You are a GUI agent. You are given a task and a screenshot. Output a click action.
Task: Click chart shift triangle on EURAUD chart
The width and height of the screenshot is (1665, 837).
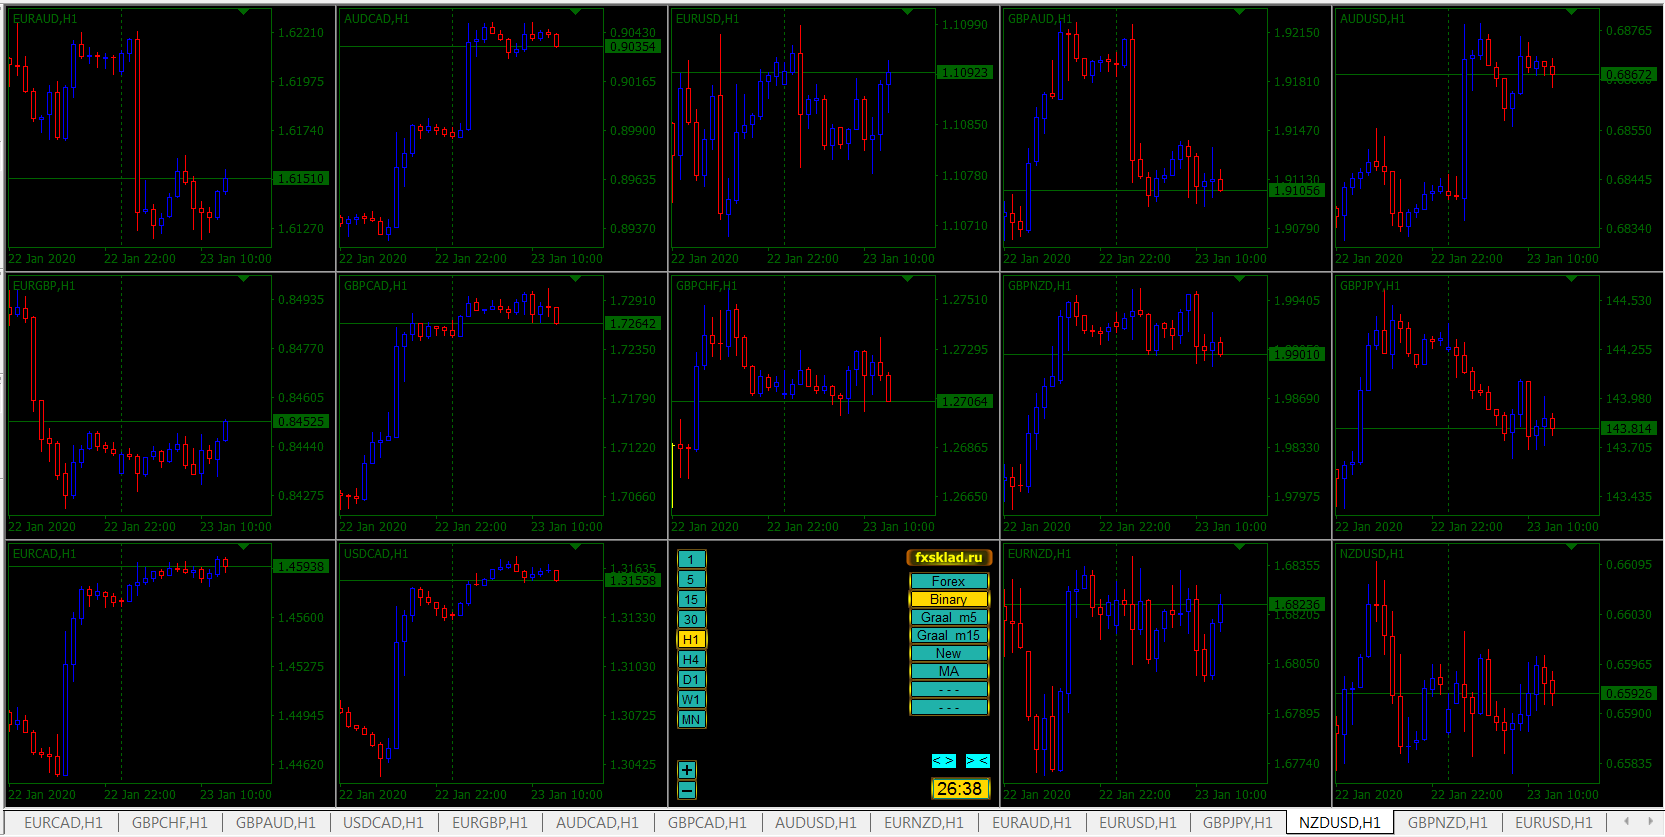tap(244, 12)
